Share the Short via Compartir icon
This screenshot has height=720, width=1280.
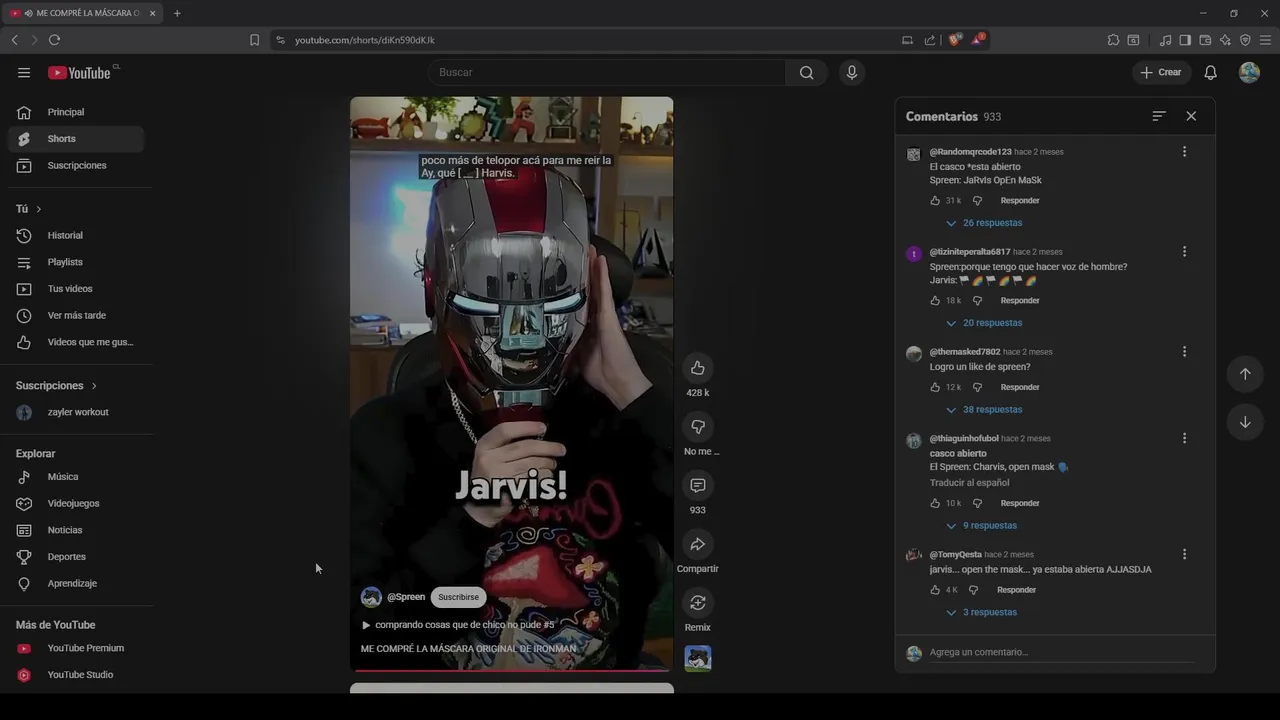(x=698, y=544)
